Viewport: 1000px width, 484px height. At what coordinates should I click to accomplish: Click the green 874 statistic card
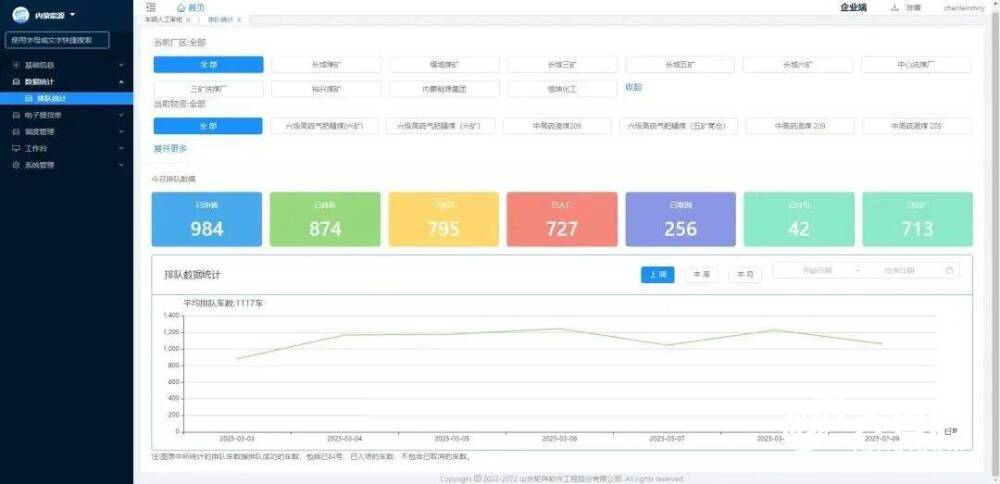pyautogui.click(x=325, y=219)
